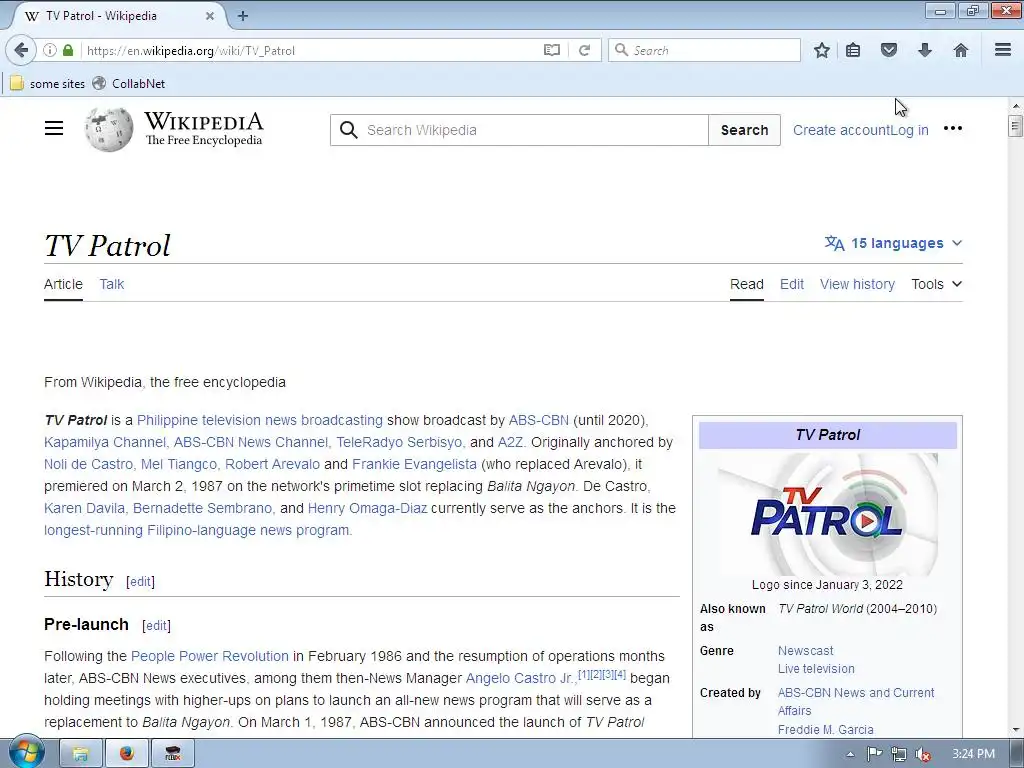Open the Angelo Castro Jr. link

(x=520, y=679)
